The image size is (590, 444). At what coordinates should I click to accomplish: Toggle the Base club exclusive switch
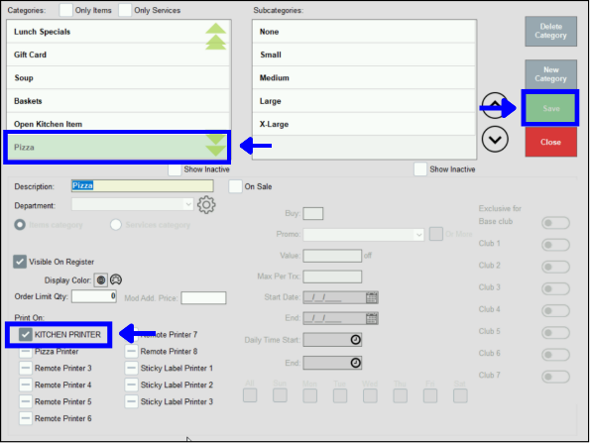[555, 223]
